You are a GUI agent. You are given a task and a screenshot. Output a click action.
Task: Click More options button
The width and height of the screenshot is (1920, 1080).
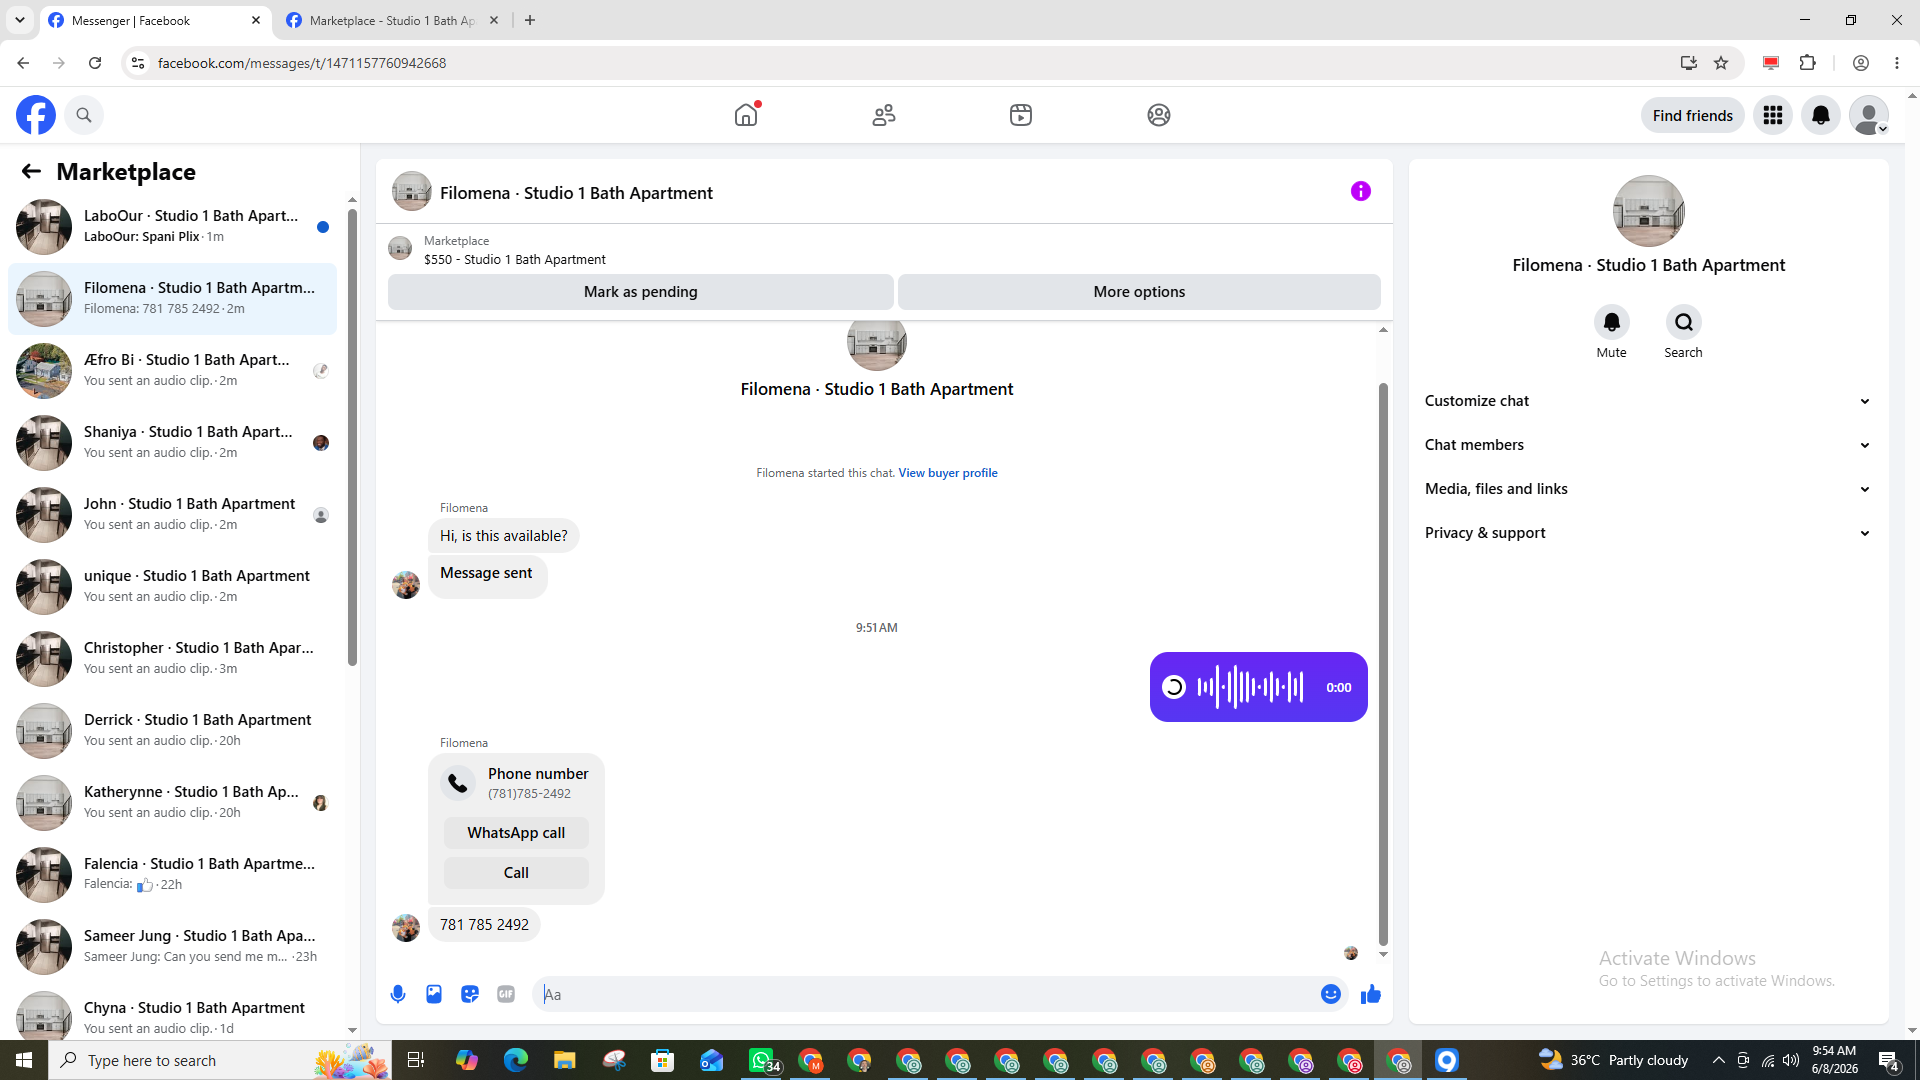click(1139, 292)
